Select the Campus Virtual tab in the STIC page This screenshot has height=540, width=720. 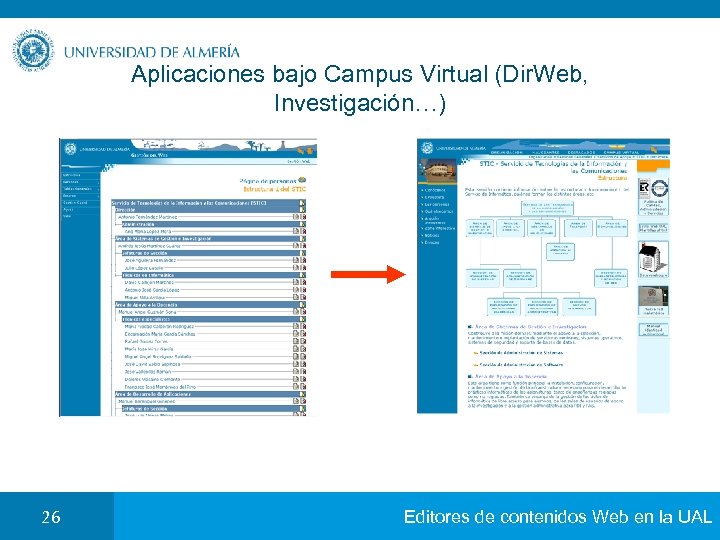(x=621, y=152)
